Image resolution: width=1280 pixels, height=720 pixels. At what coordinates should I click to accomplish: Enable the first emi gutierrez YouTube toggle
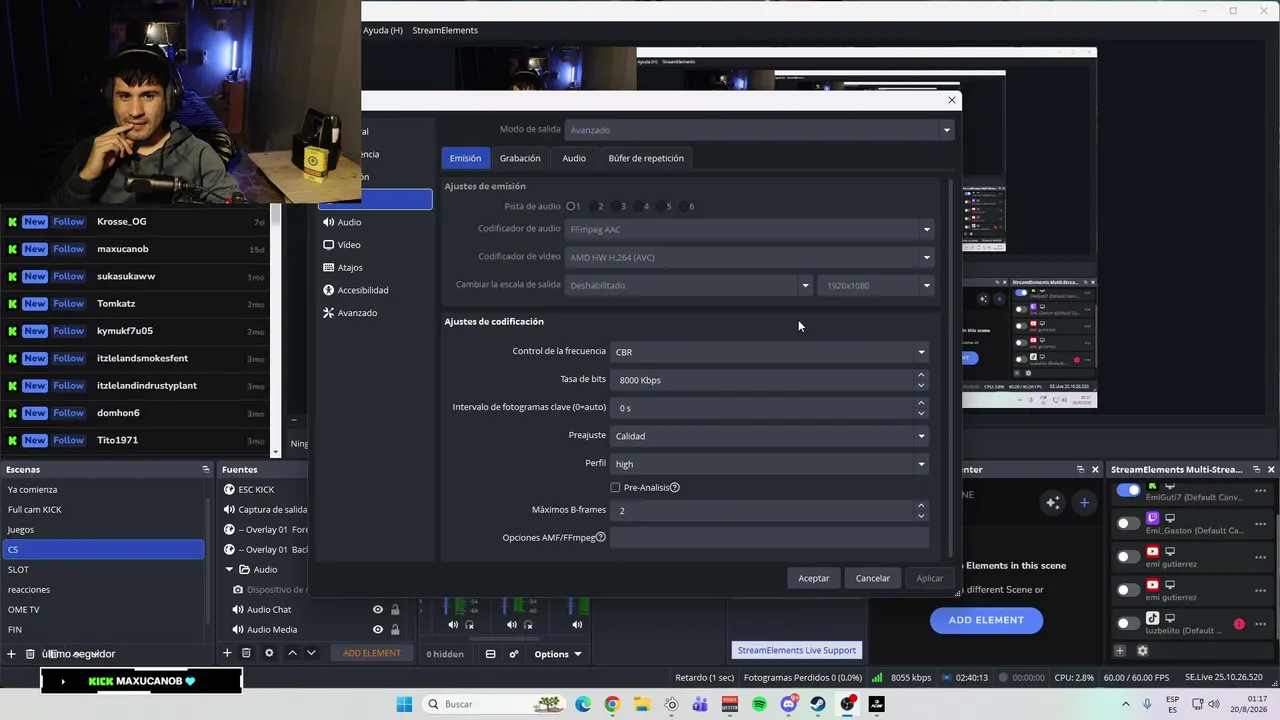click(x=1128, y=556)
